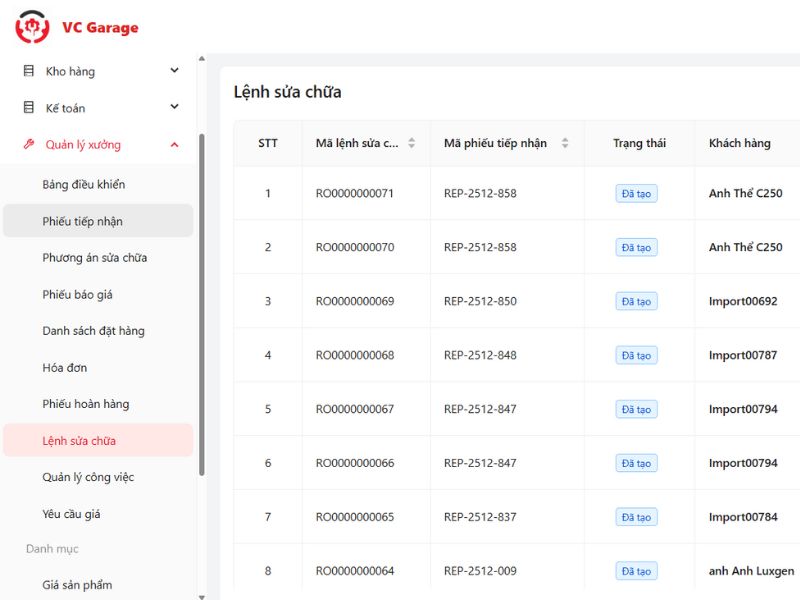Image resolution: width=800 pixels, height=600 pixels.
Task: Collapse the Quản lý xưởng section chevron
Action: point(175,144)
